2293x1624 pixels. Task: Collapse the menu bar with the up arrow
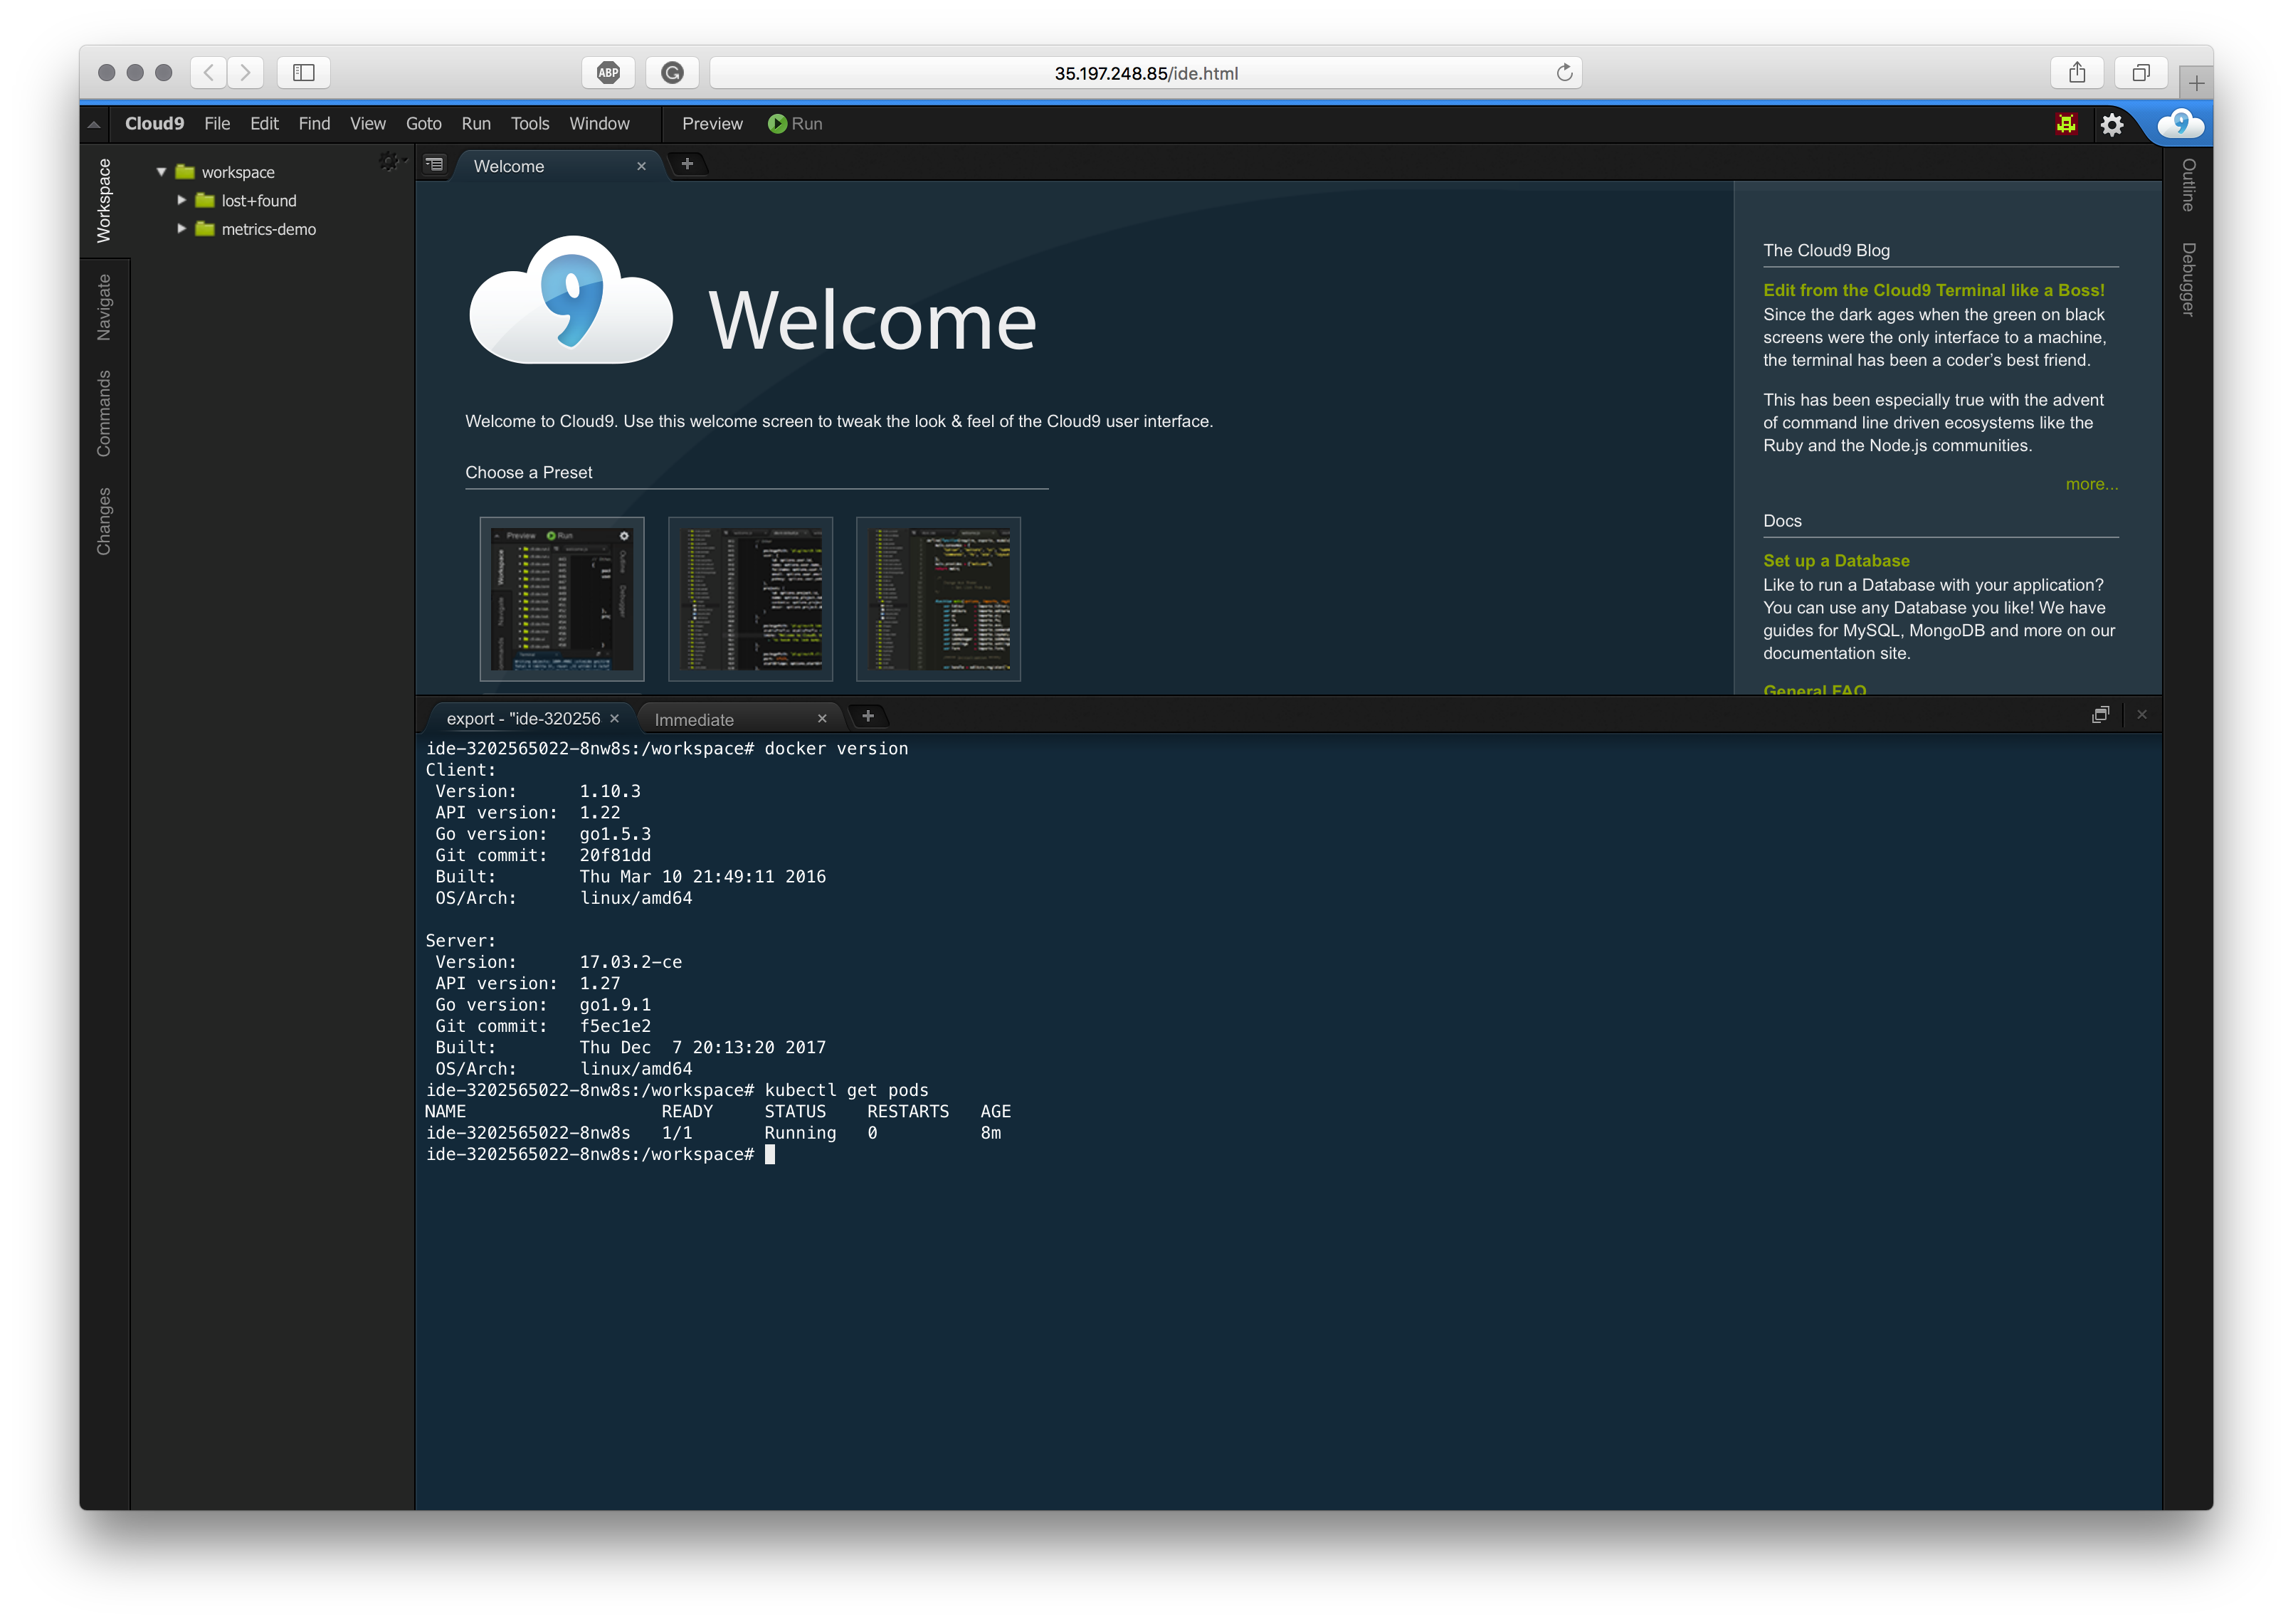click(x=94, y=124)
